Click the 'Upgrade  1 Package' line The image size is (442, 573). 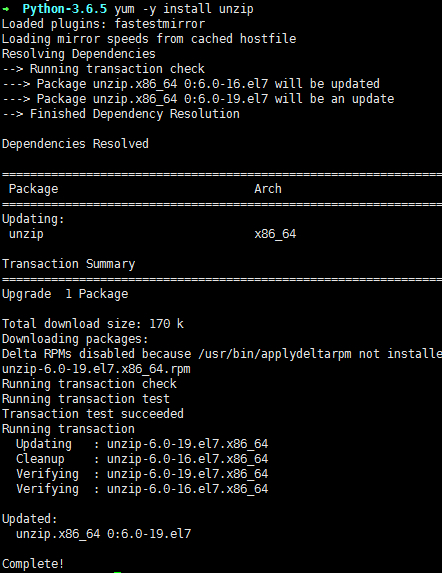65,294
